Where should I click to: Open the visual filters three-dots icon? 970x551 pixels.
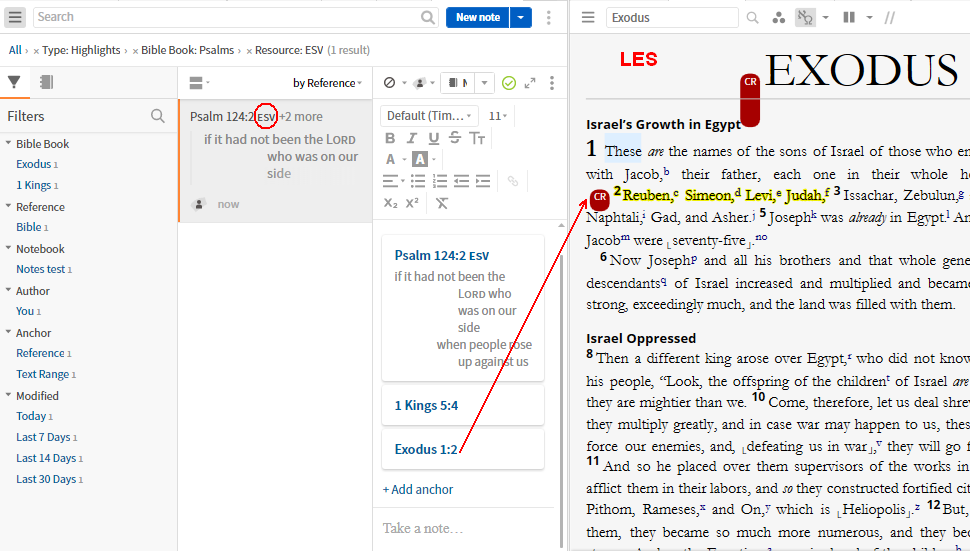click(x=779, y=17)
